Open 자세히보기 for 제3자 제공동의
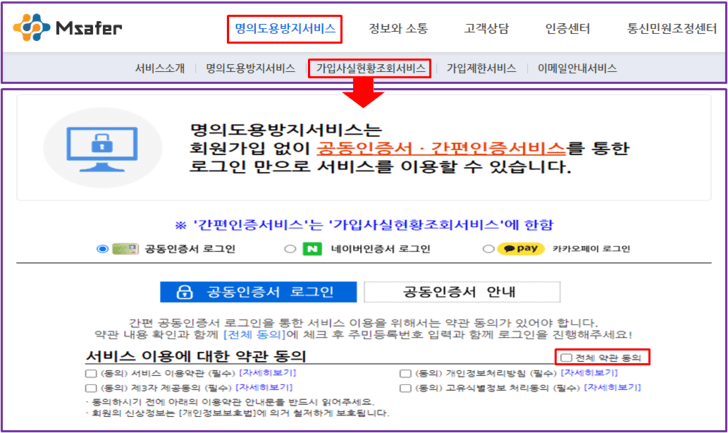The height and width of the screenshot is (433, 728). (x=264, y=387)
